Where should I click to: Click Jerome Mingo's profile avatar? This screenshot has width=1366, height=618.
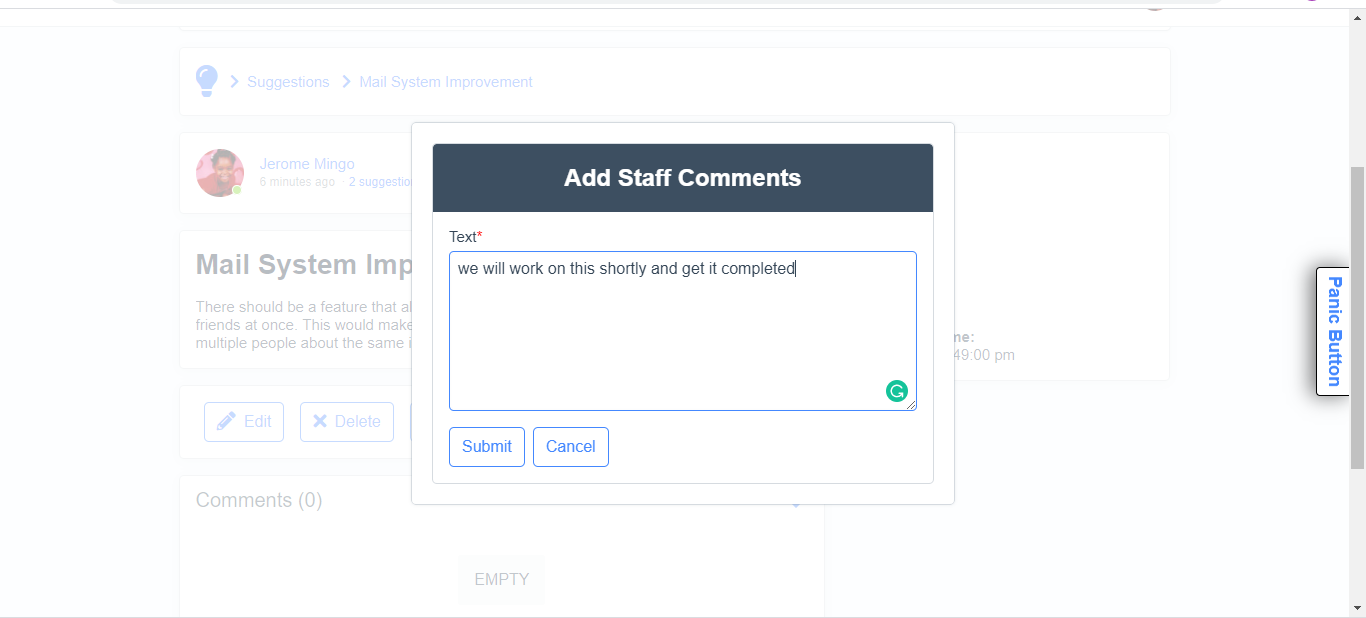point(220,173)
